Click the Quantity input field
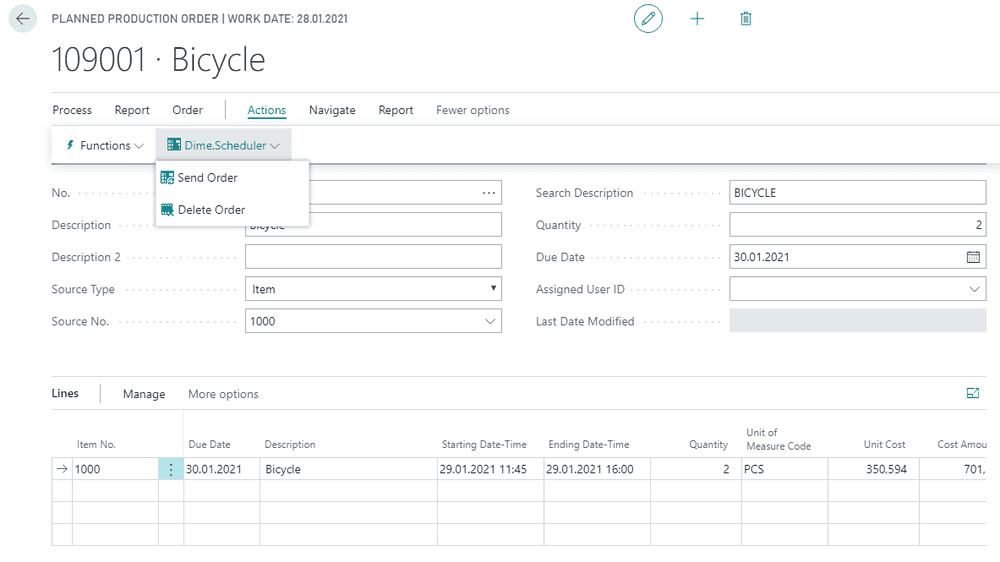The width and height of the screenshot is (1000, 562). [x=858, y=225]
